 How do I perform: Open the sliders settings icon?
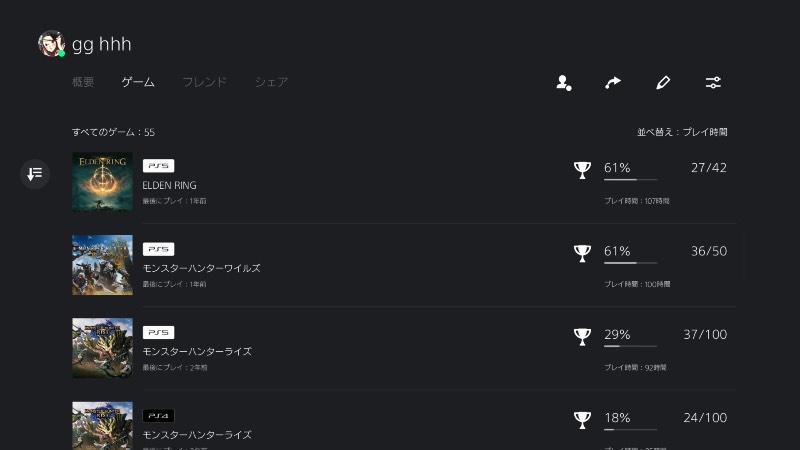pyautogui.click(x=713, y=83)
